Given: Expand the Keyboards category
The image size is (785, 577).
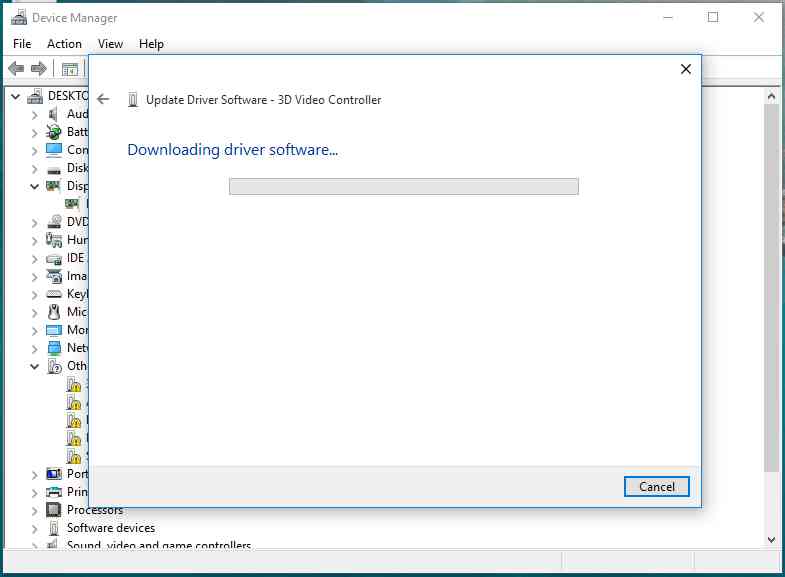Looking at the screenshot, I should click(x=34, y=295).
